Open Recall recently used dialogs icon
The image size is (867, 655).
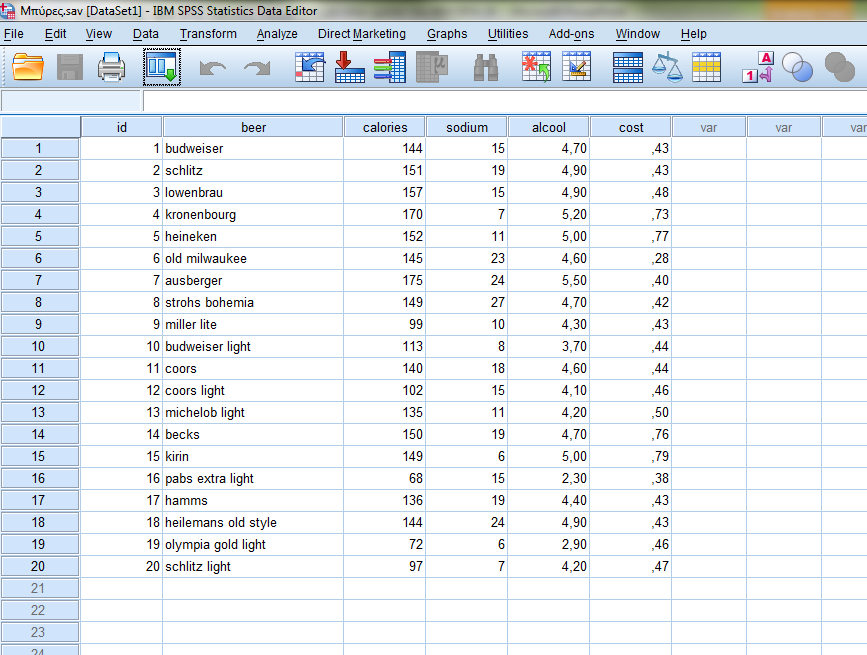162,67
